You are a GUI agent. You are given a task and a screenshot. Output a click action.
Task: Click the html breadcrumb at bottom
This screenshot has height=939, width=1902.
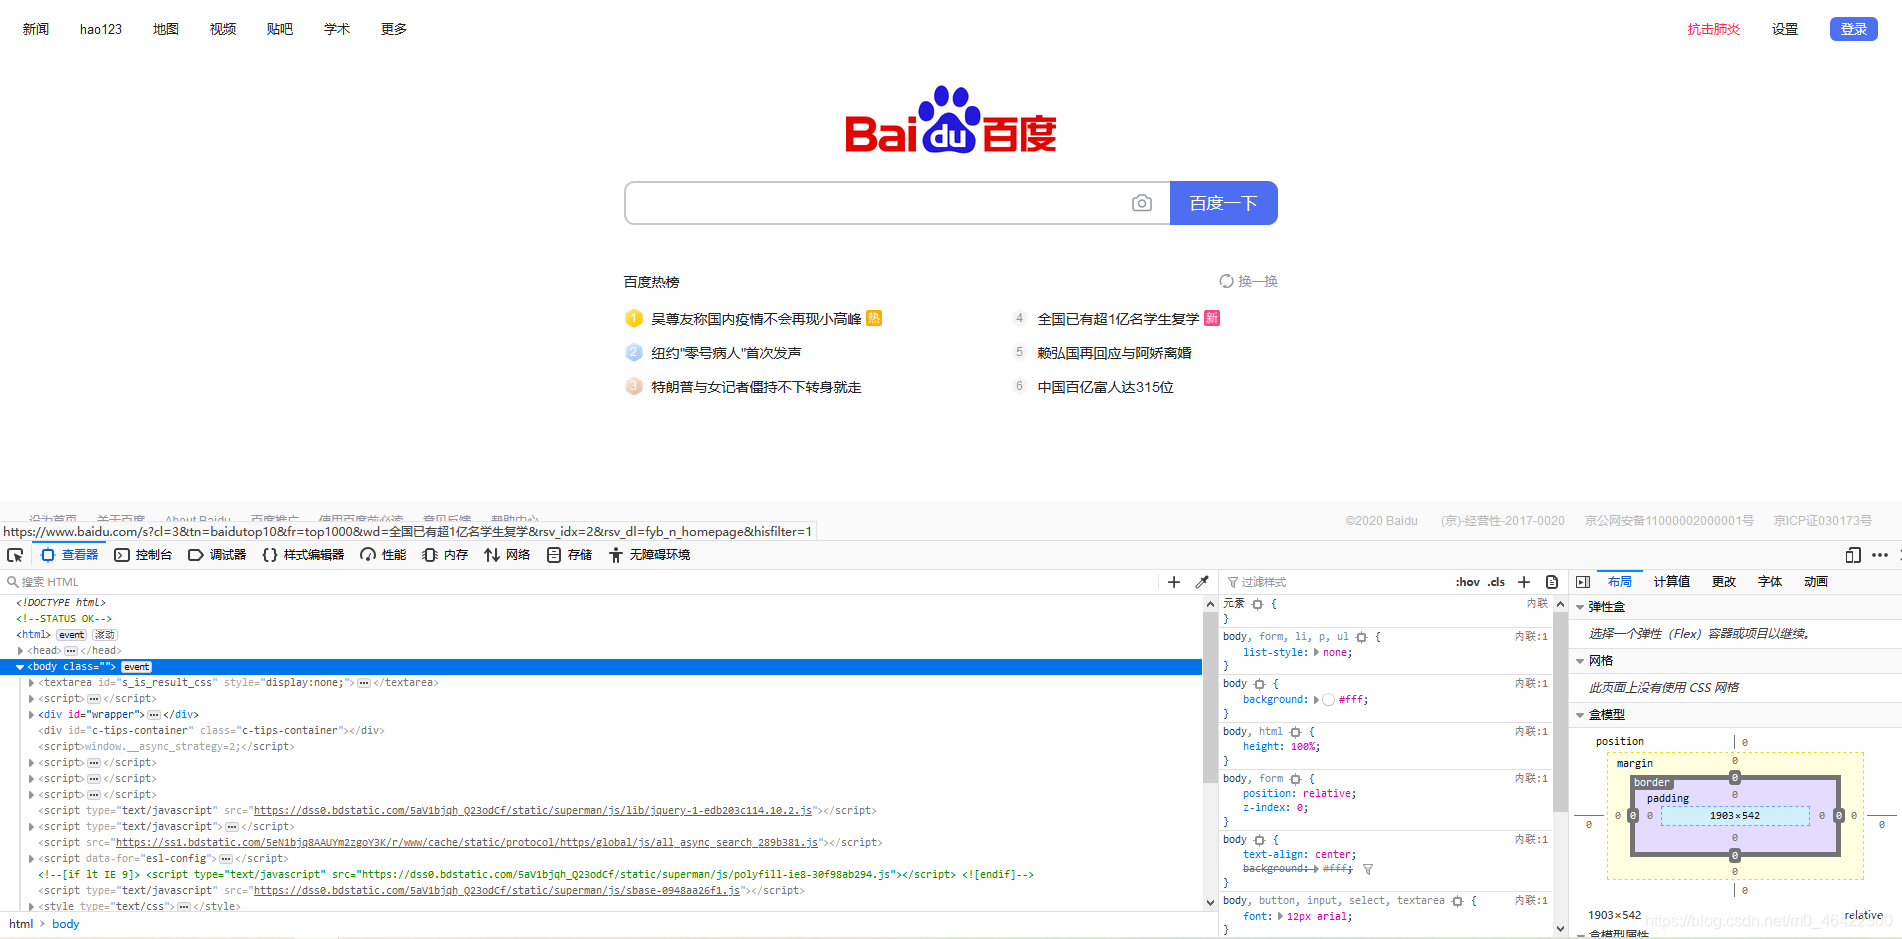coord(21,924)
